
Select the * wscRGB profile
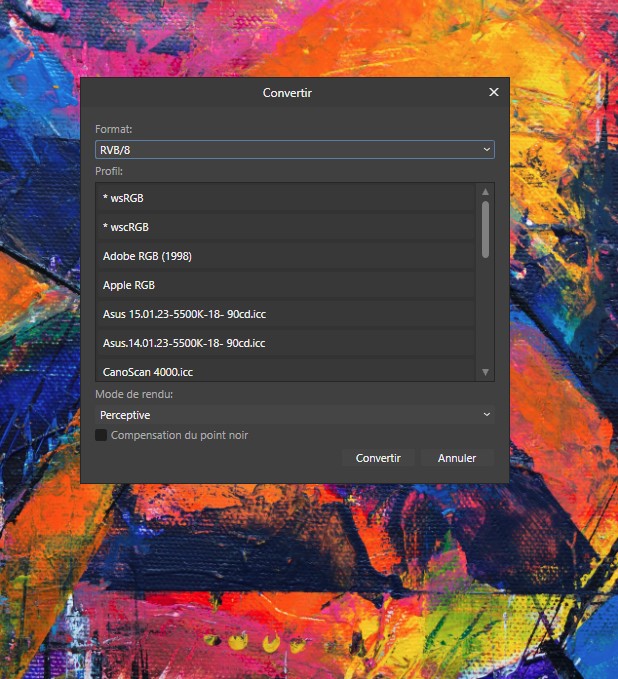(286, 227)
